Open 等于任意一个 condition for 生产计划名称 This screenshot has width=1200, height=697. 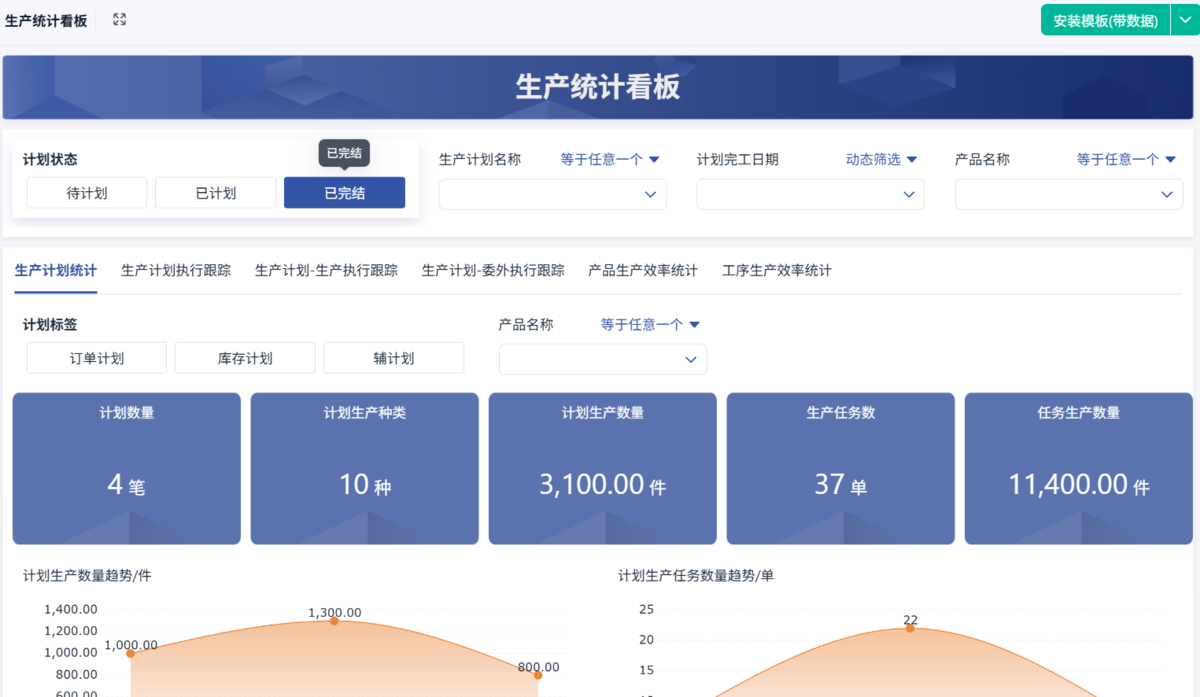610,159
